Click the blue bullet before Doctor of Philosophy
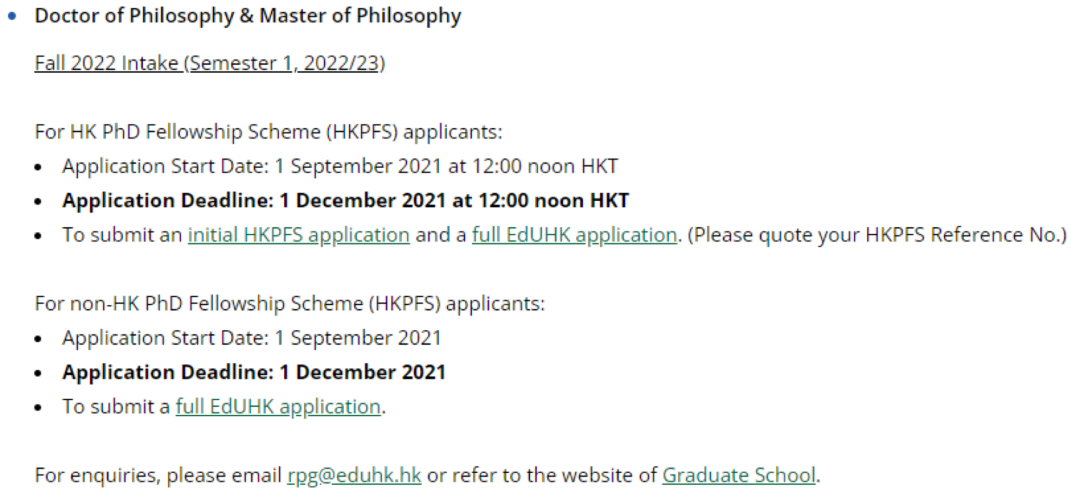This screenshot has width=1080, height=498. (12, 16)
